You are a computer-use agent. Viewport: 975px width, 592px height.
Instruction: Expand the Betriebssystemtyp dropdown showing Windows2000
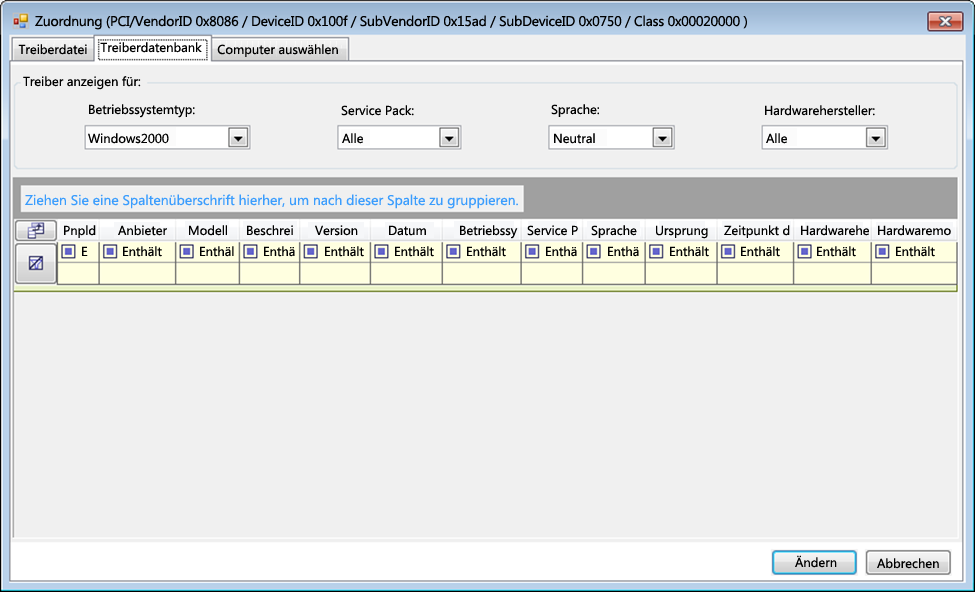(238, 138)
